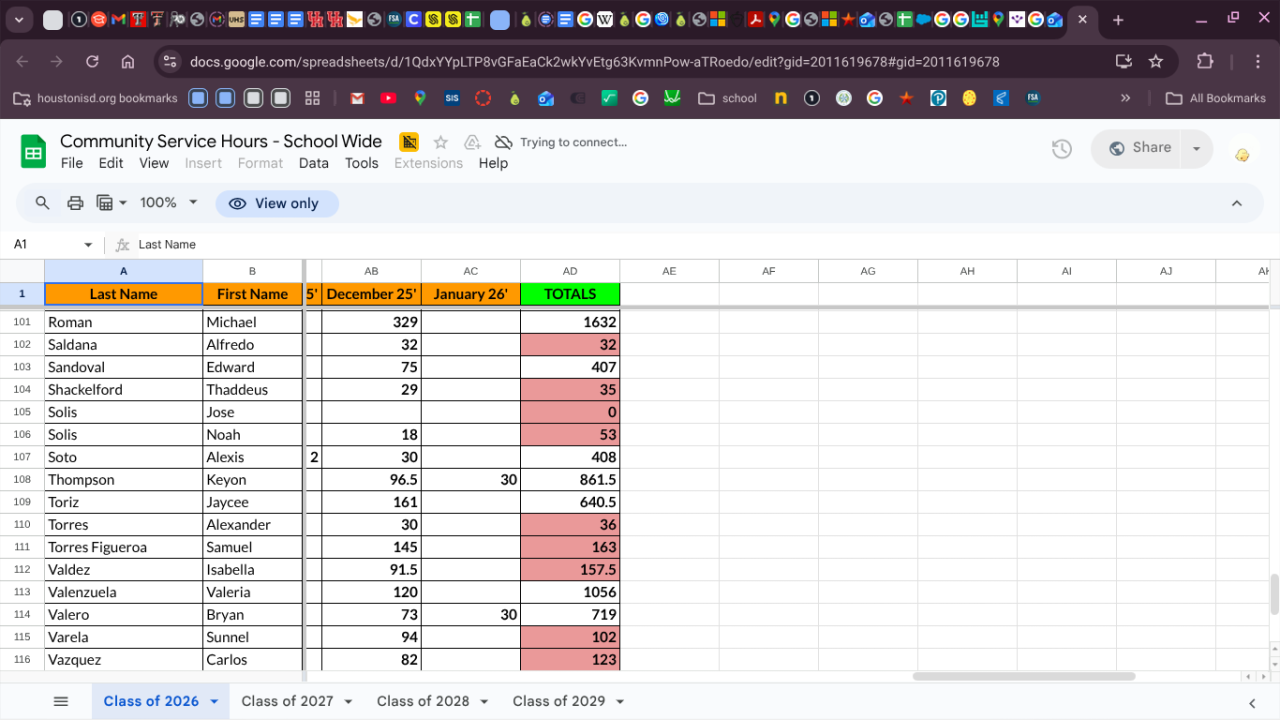Open the All Bookmarks folder

click(x=1216, y=98)
